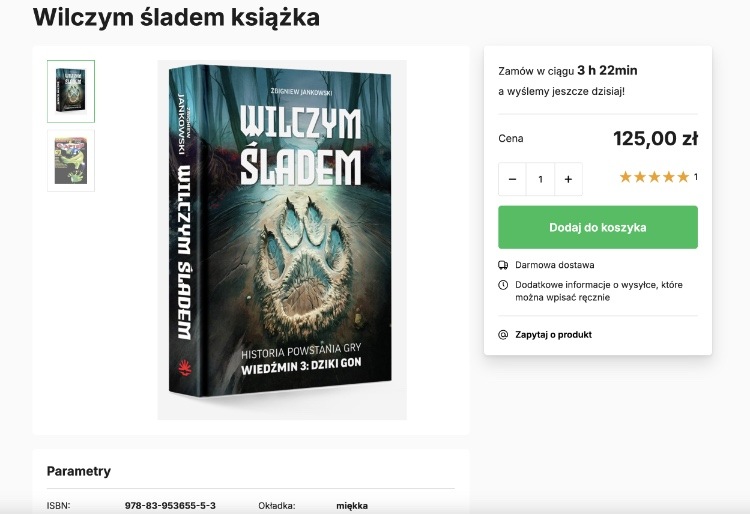Click the Parametry section heading
This screenshot has width=750, height=514.
79,471
